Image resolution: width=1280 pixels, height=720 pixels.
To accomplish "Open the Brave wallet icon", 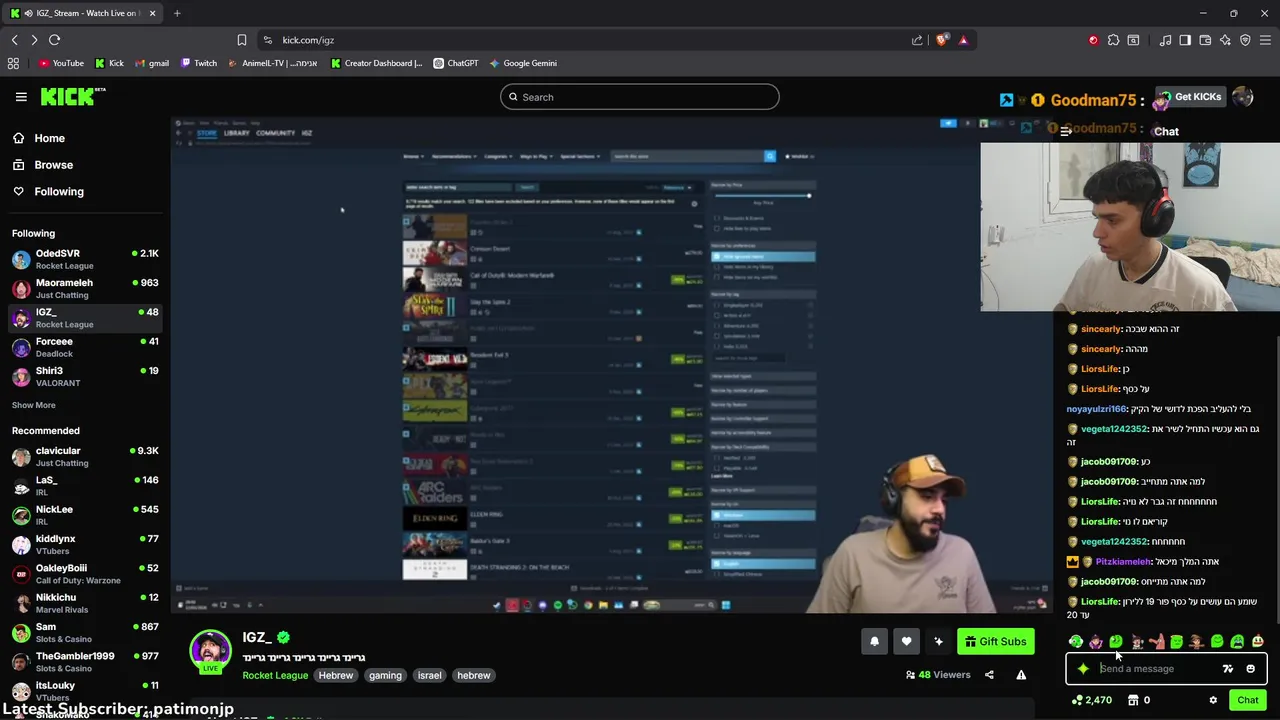I will (1205, 40).
